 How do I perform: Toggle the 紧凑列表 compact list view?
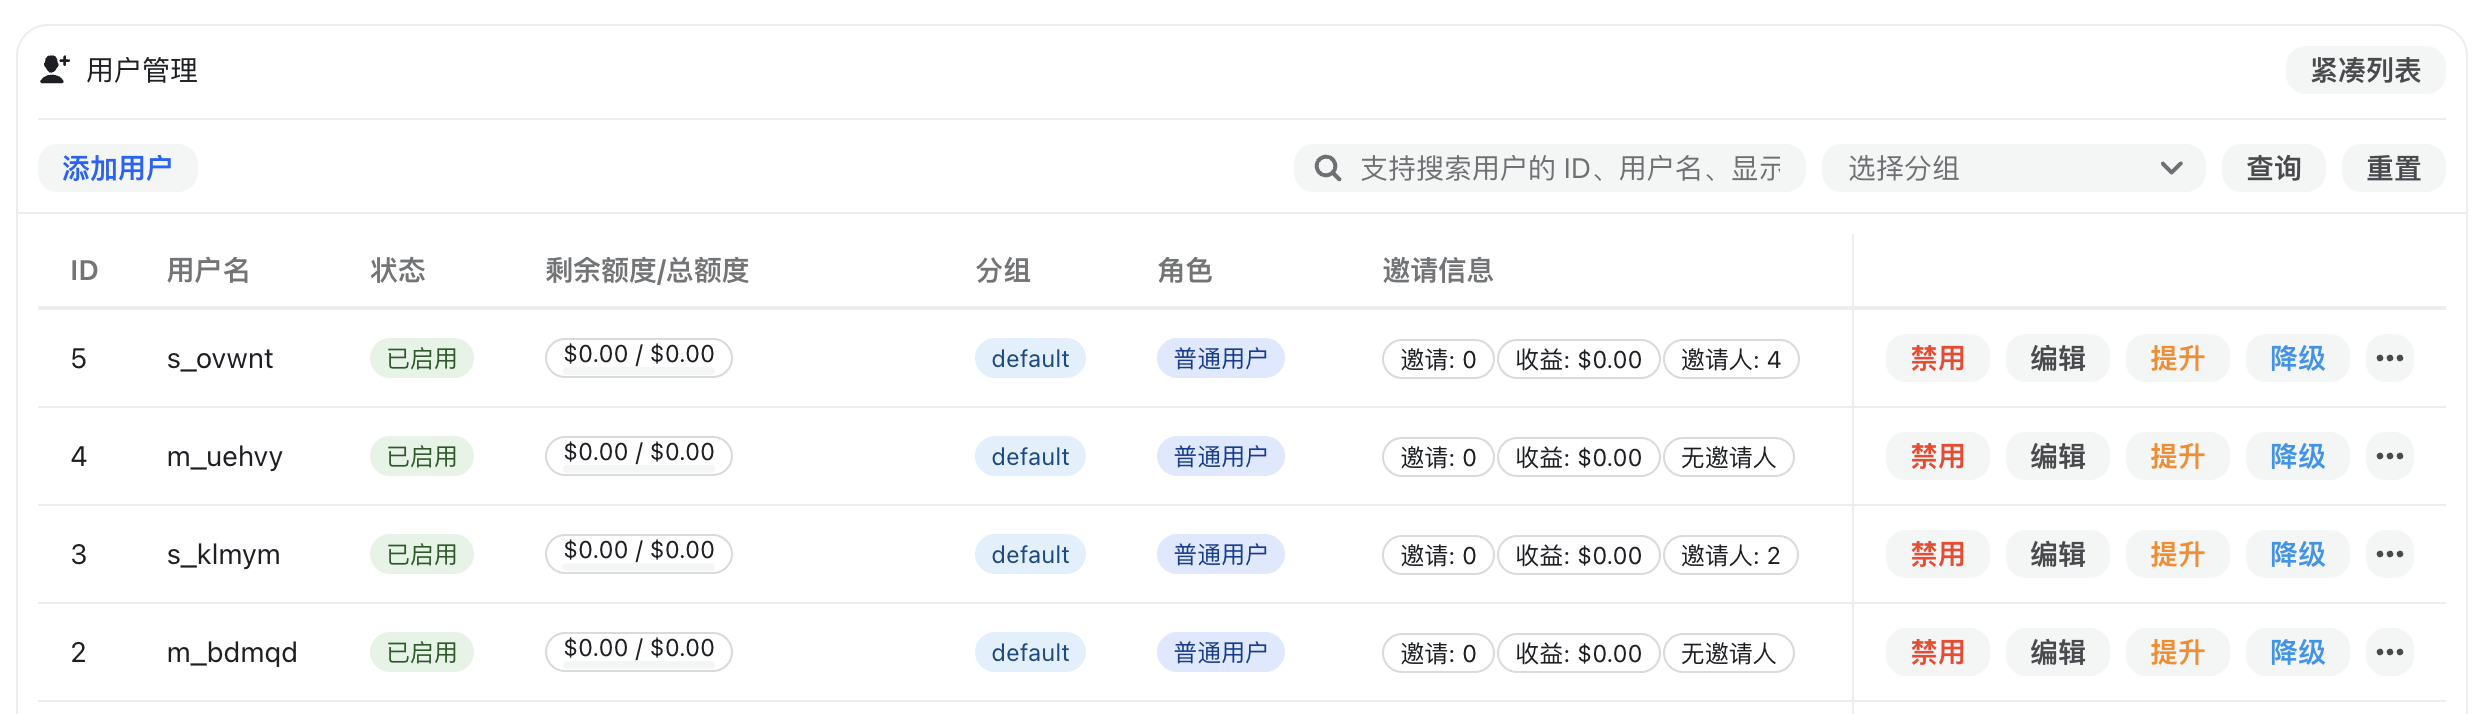[2365, 70]
